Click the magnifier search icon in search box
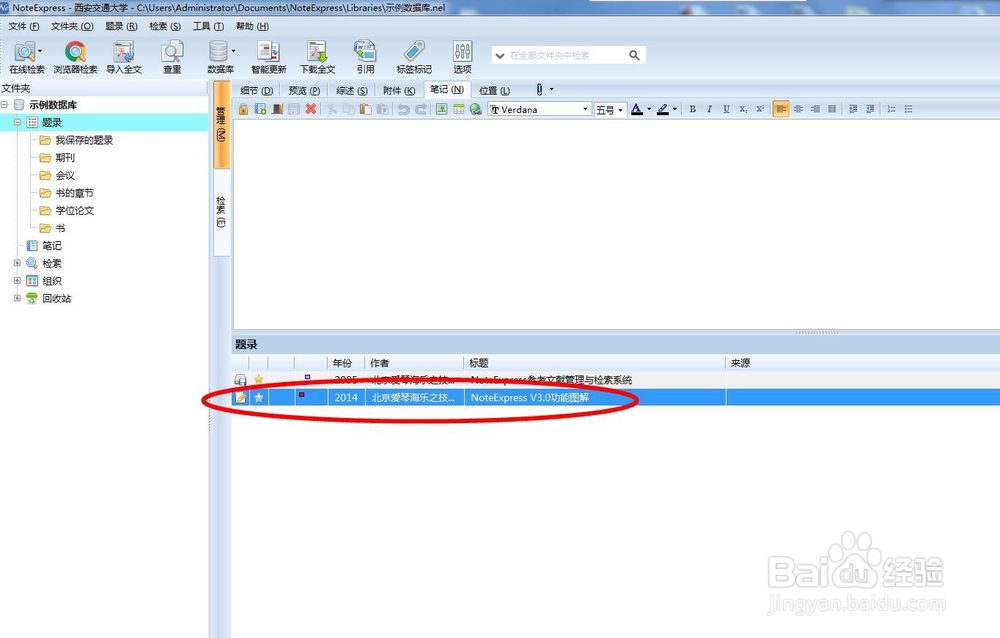 click(634, 56)
